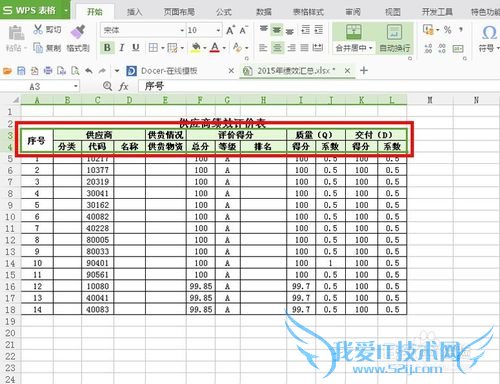This screenshot has height=384, width=500.
Task: Decrease font size with the smaller A icon
Action: point(244,30)
